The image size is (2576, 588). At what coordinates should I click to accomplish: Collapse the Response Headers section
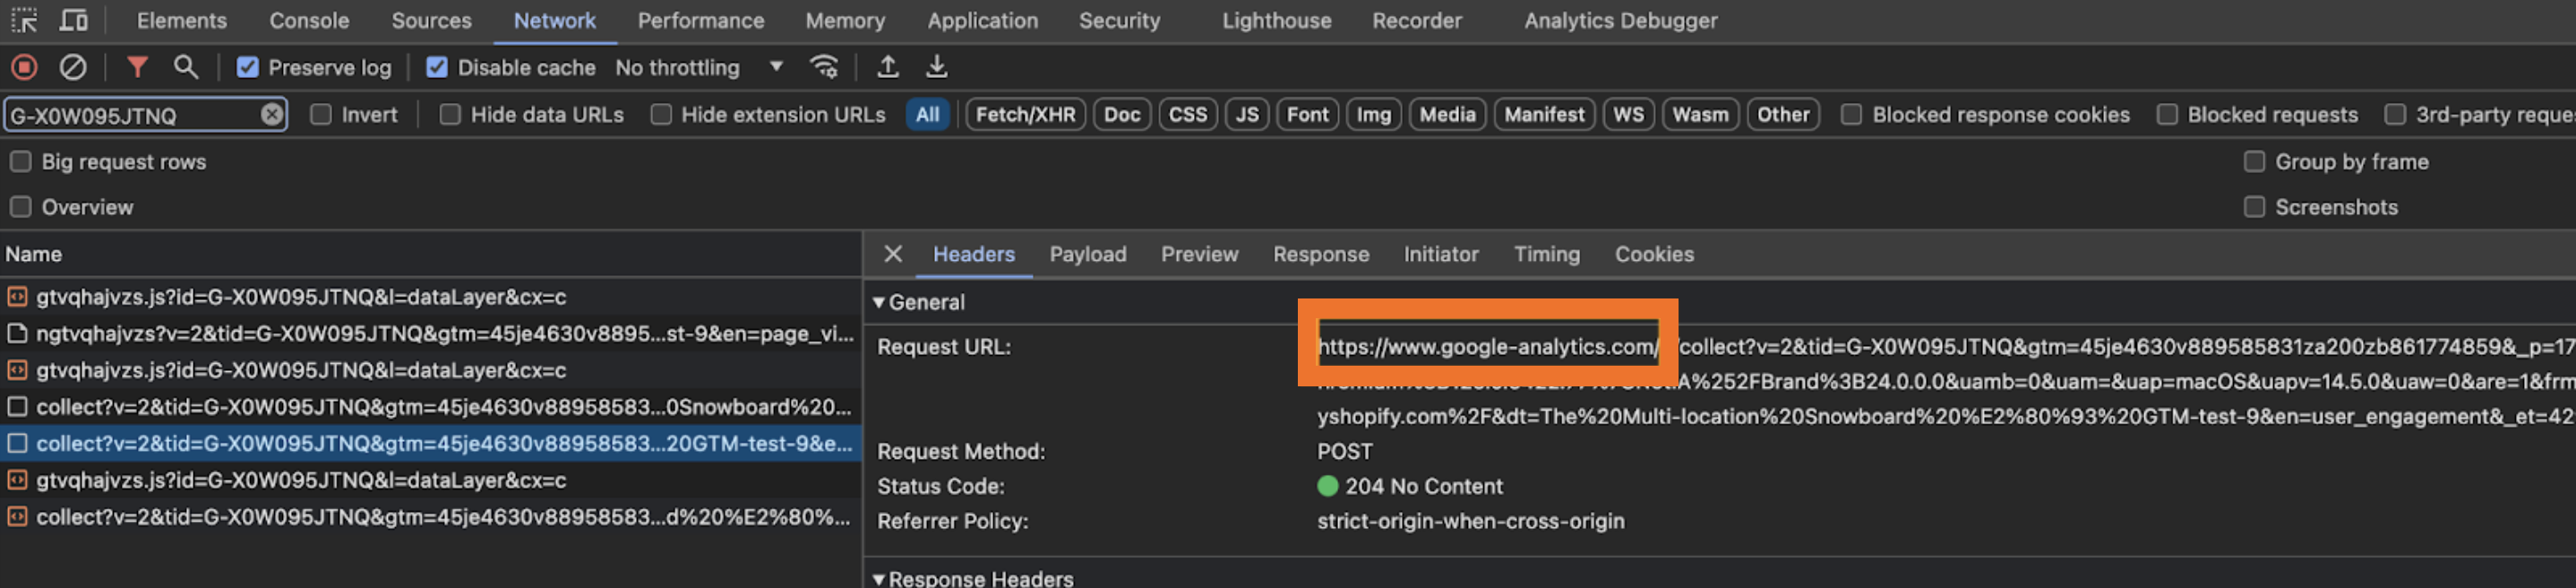click(879, 578)
